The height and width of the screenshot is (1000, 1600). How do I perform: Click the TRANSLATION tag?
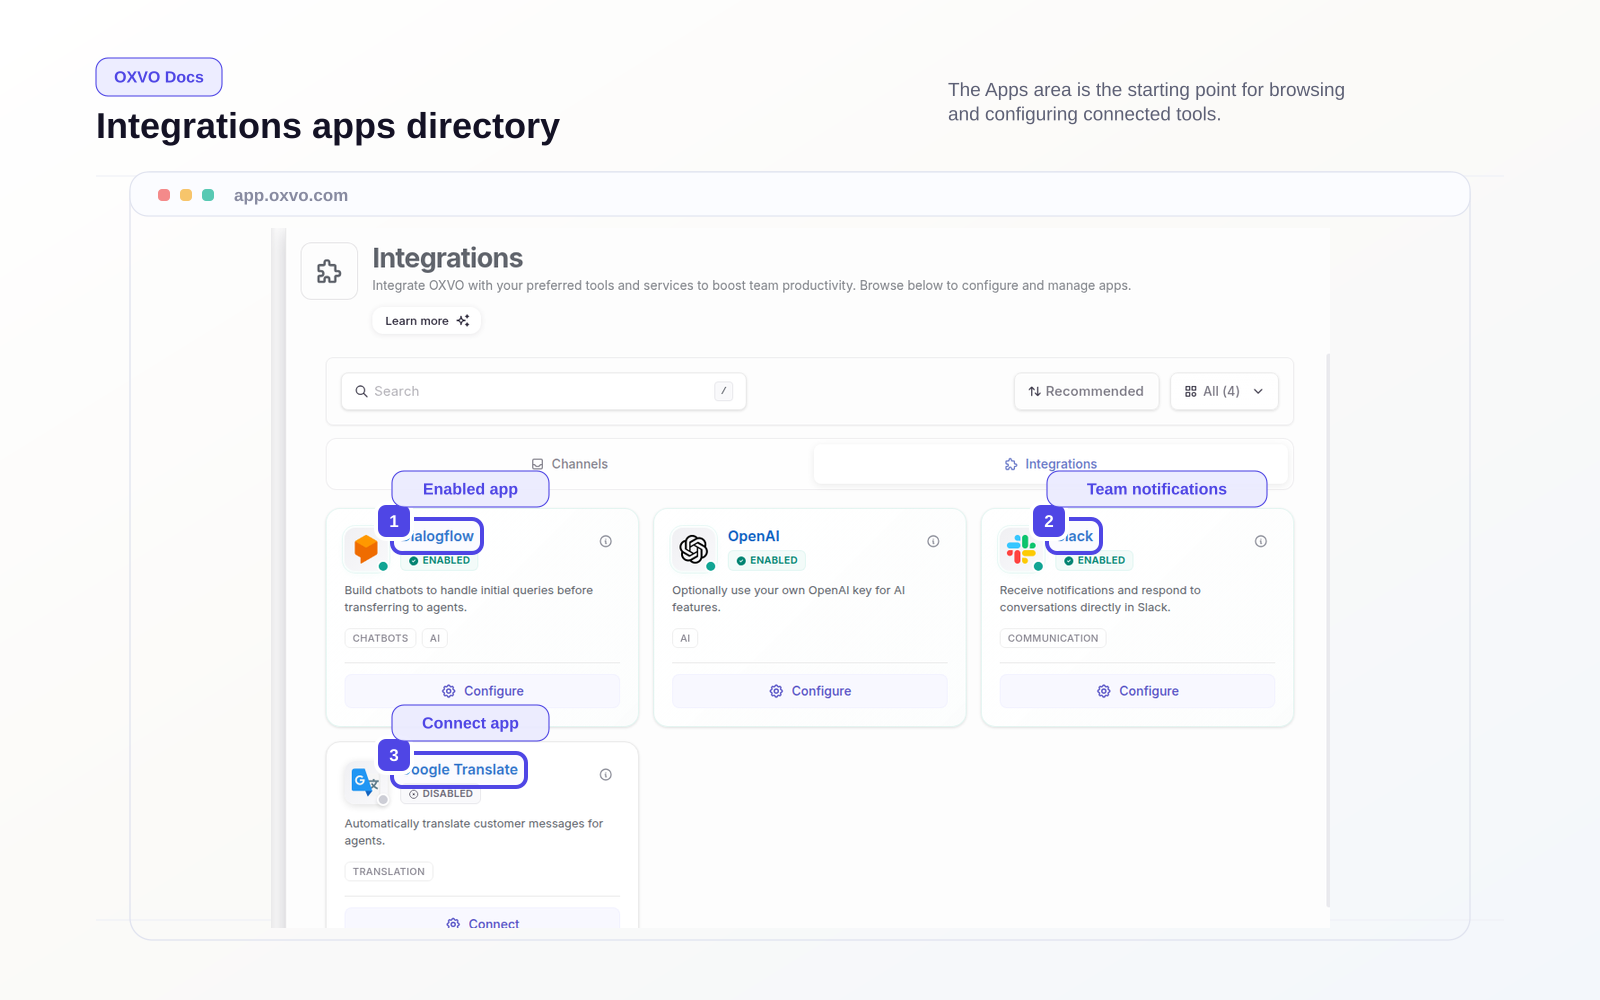coord(389,872)
